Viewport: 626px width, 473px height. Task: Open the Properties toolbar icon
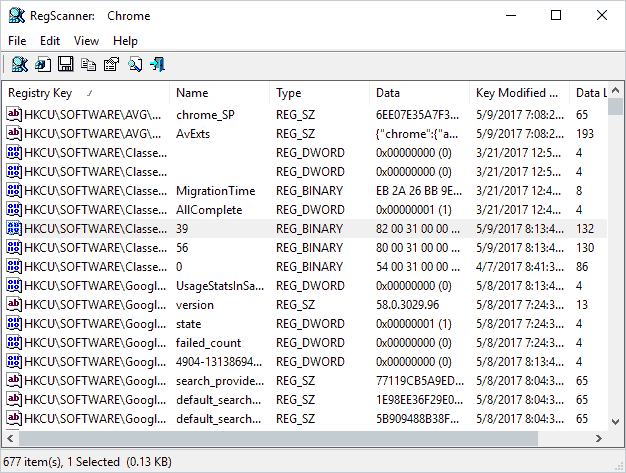click(x=111, y=64)
